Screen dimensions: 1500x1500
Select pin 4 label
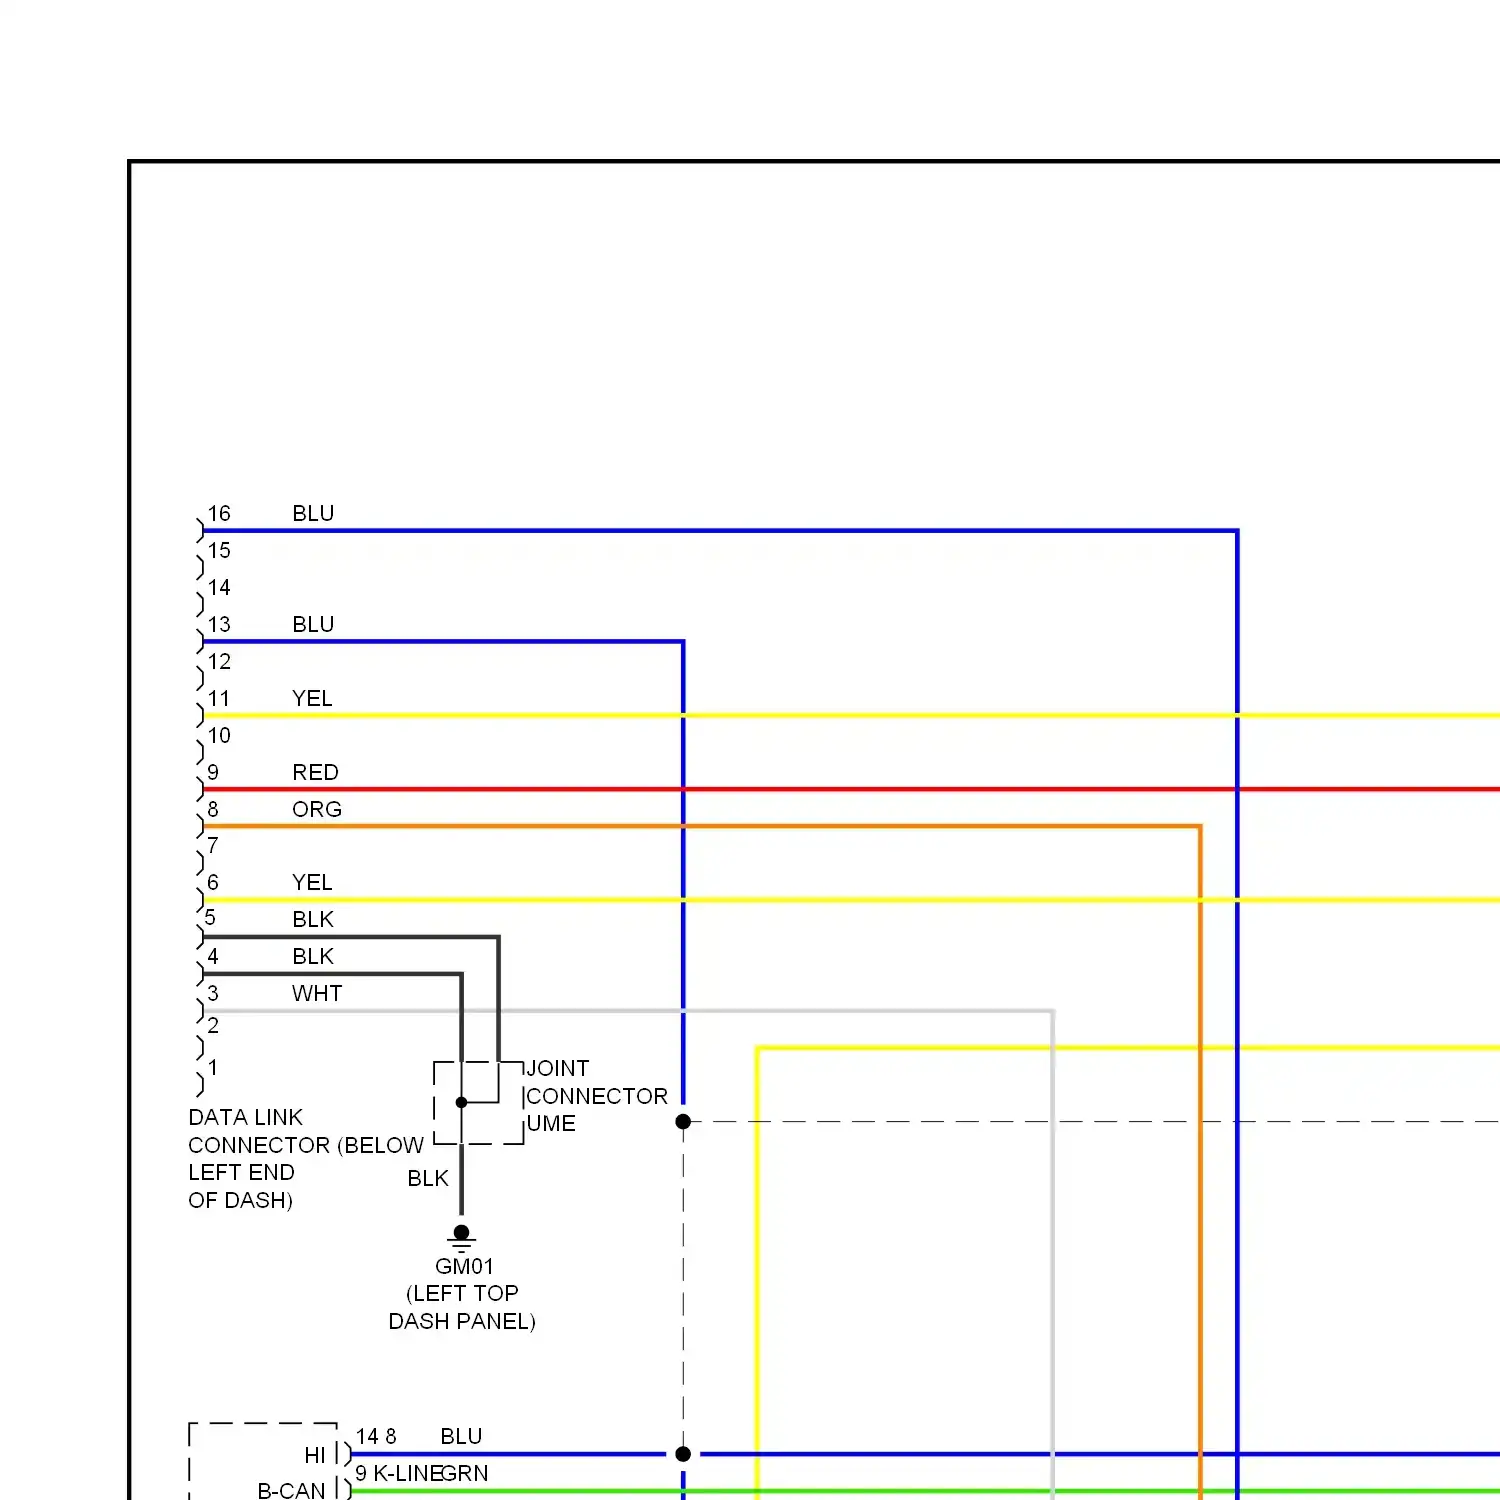tap(213, 957)
